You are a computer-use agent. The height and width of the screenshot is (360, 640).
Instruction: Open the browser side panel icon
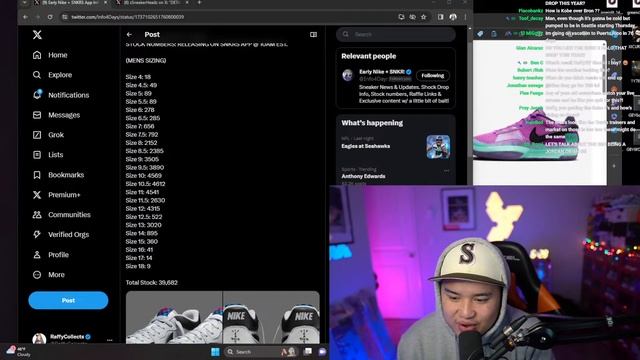click(x=440, y=17)
